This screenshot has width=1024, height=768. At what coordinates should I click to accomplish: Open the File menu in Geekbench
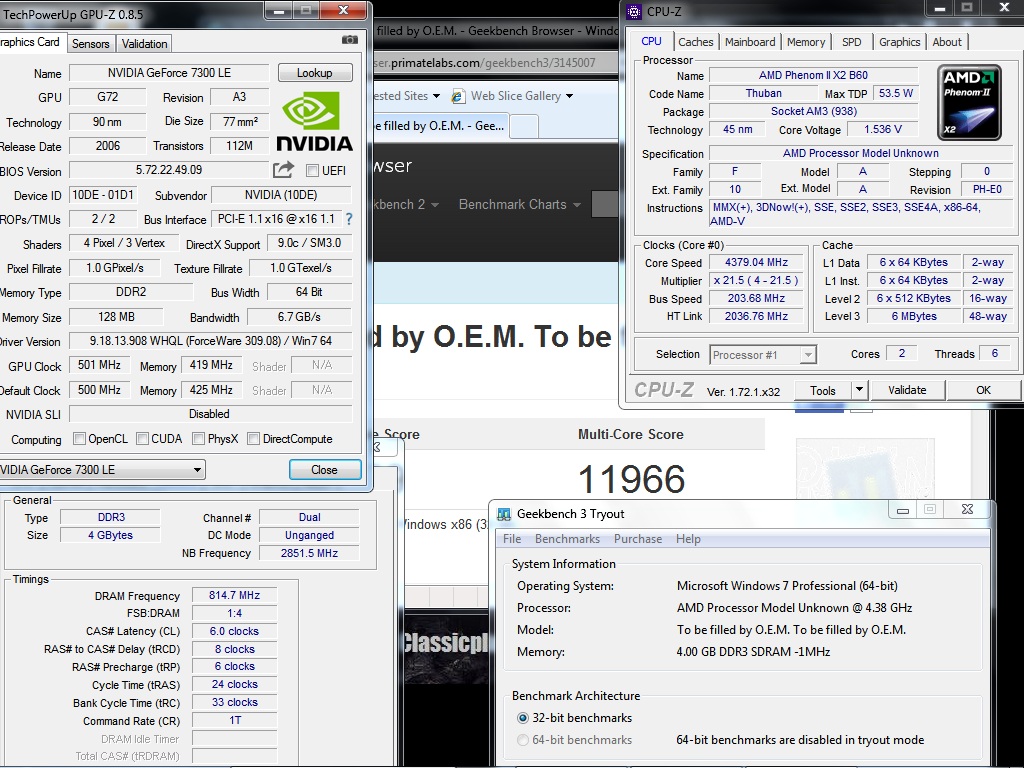[512, 539]
